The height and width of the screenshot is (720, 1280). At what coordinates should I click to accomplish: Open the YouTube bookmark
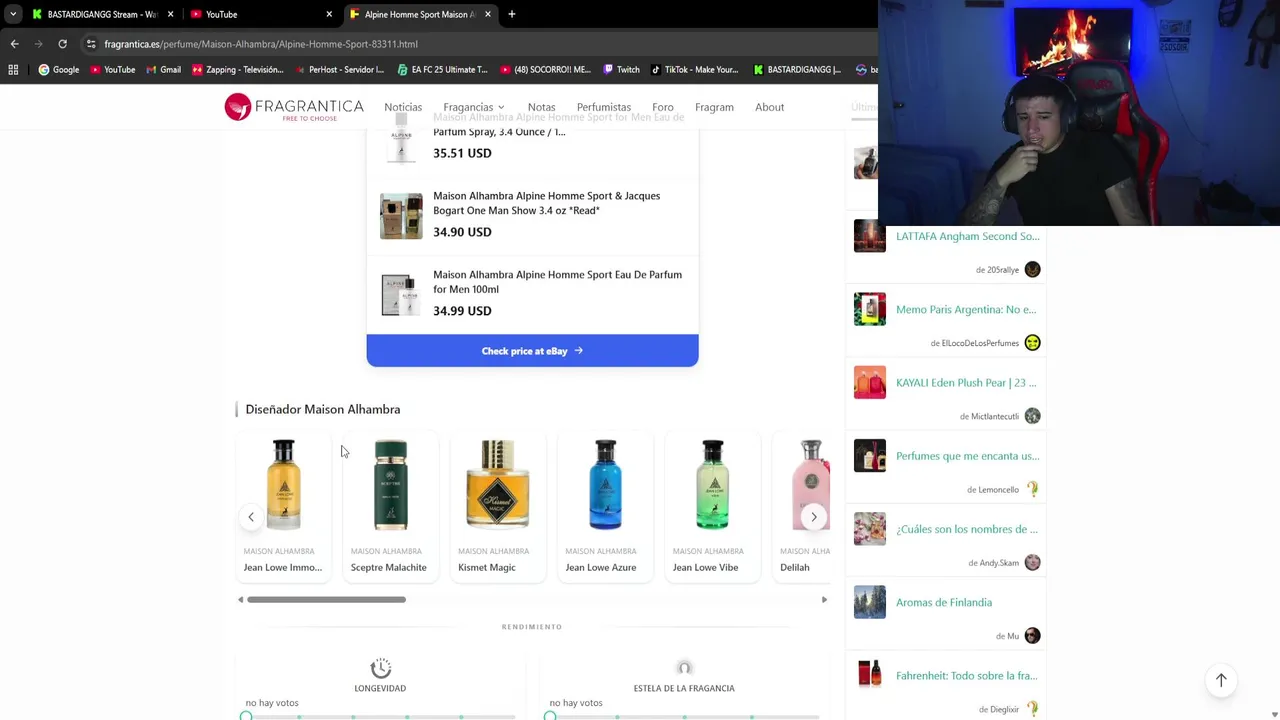click(x=112, y=70)
